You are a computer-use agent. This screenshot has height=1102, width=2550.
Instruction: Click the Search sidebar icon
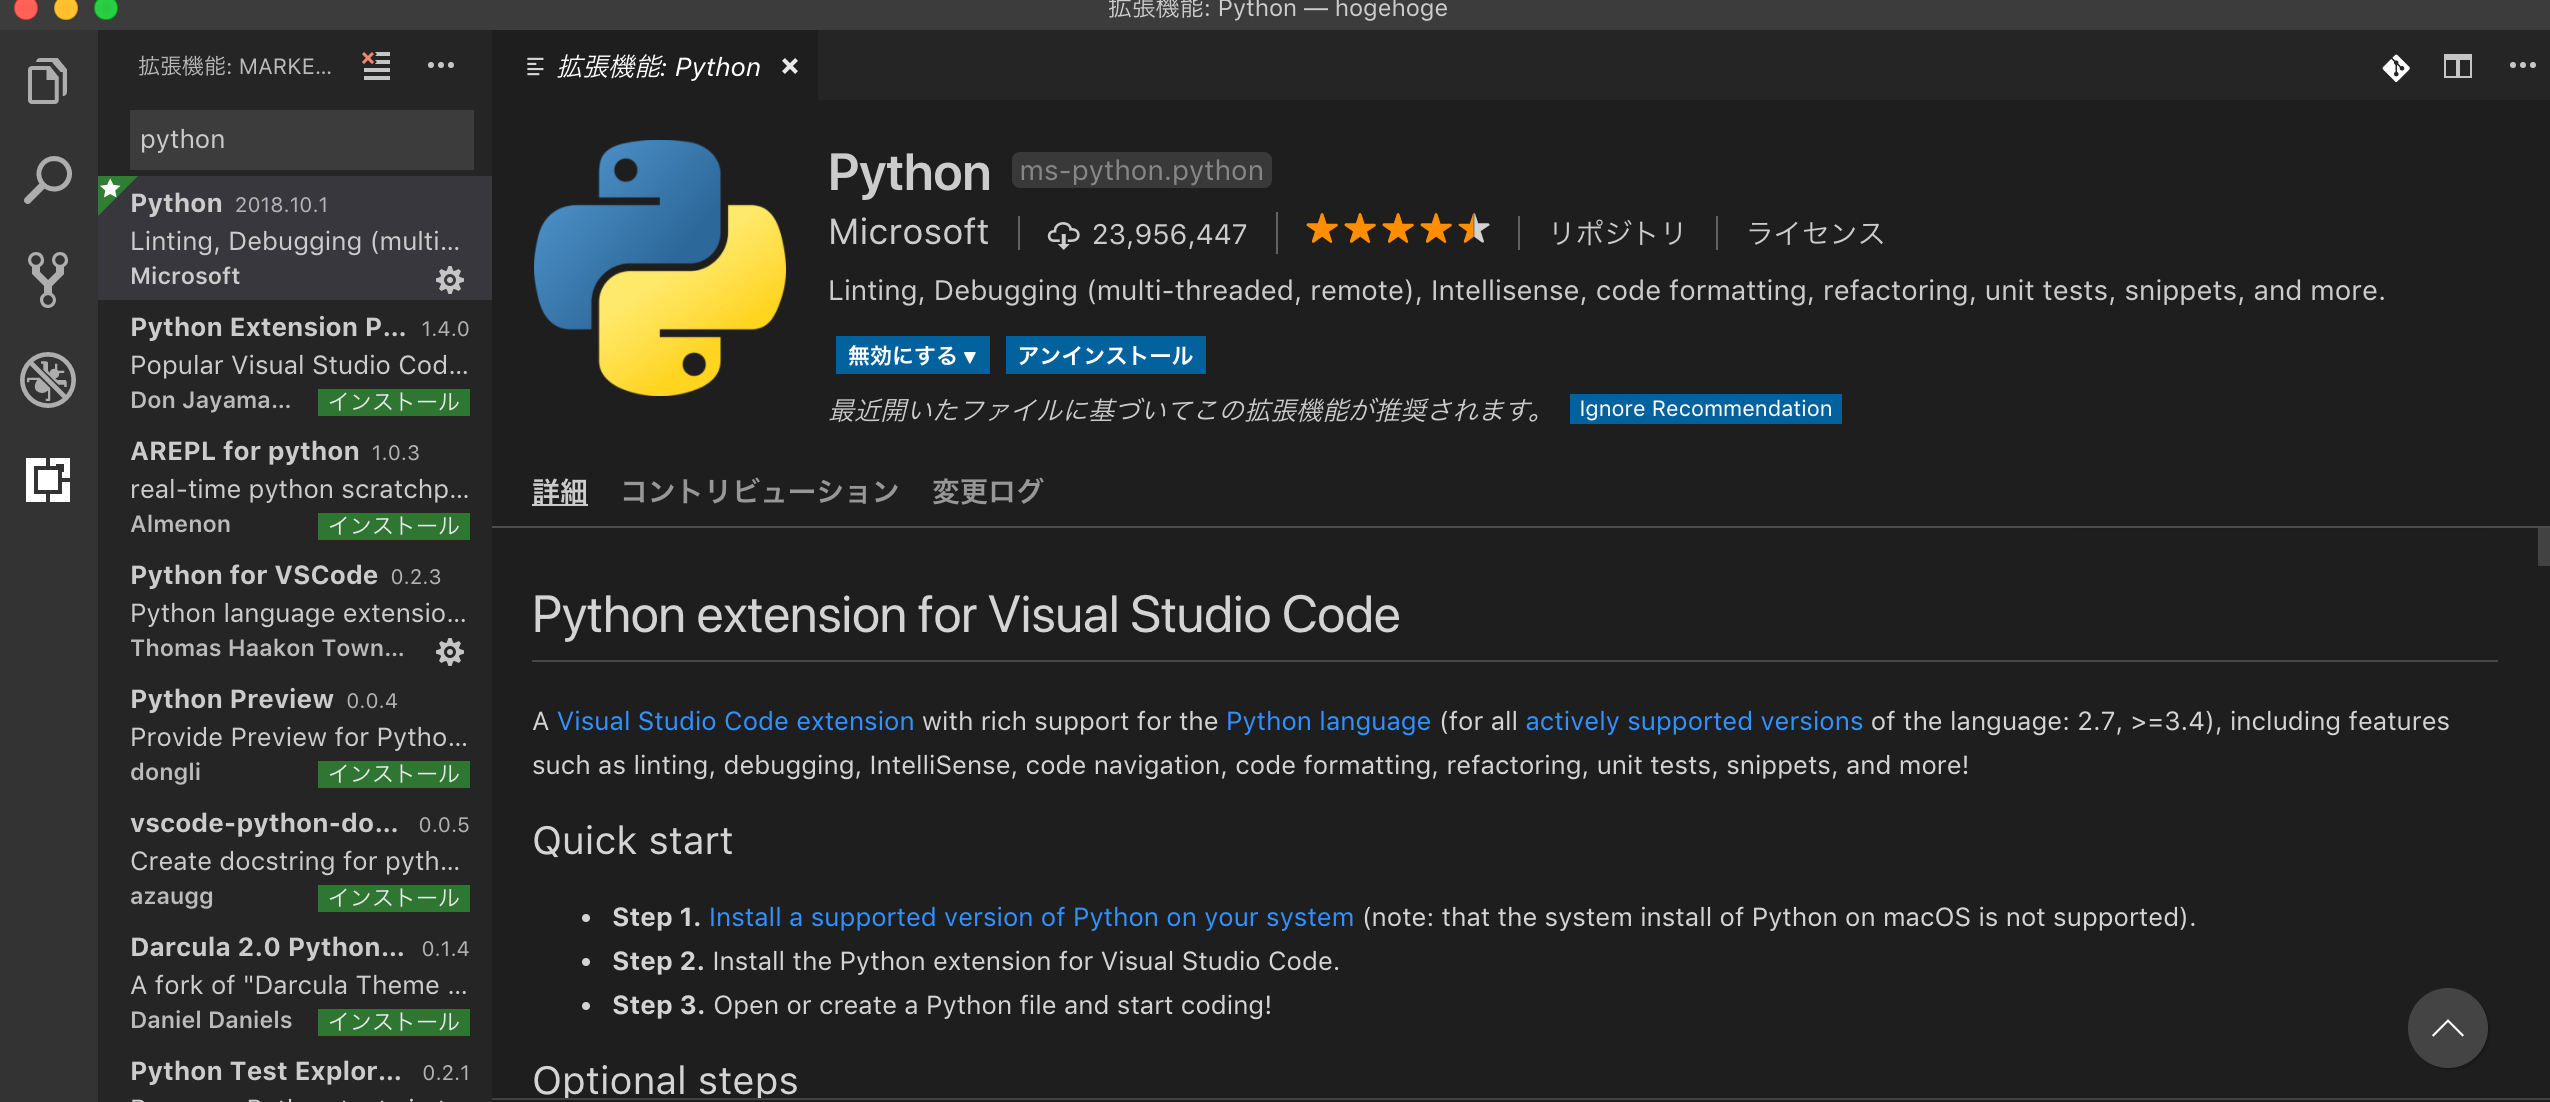coord(46,176)
